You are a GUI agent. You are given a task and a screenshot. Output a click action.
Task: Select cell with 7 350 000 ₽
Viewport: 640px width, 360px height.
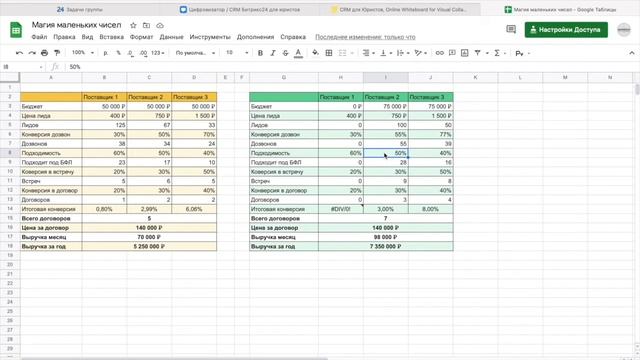click(x=386, y=246)
